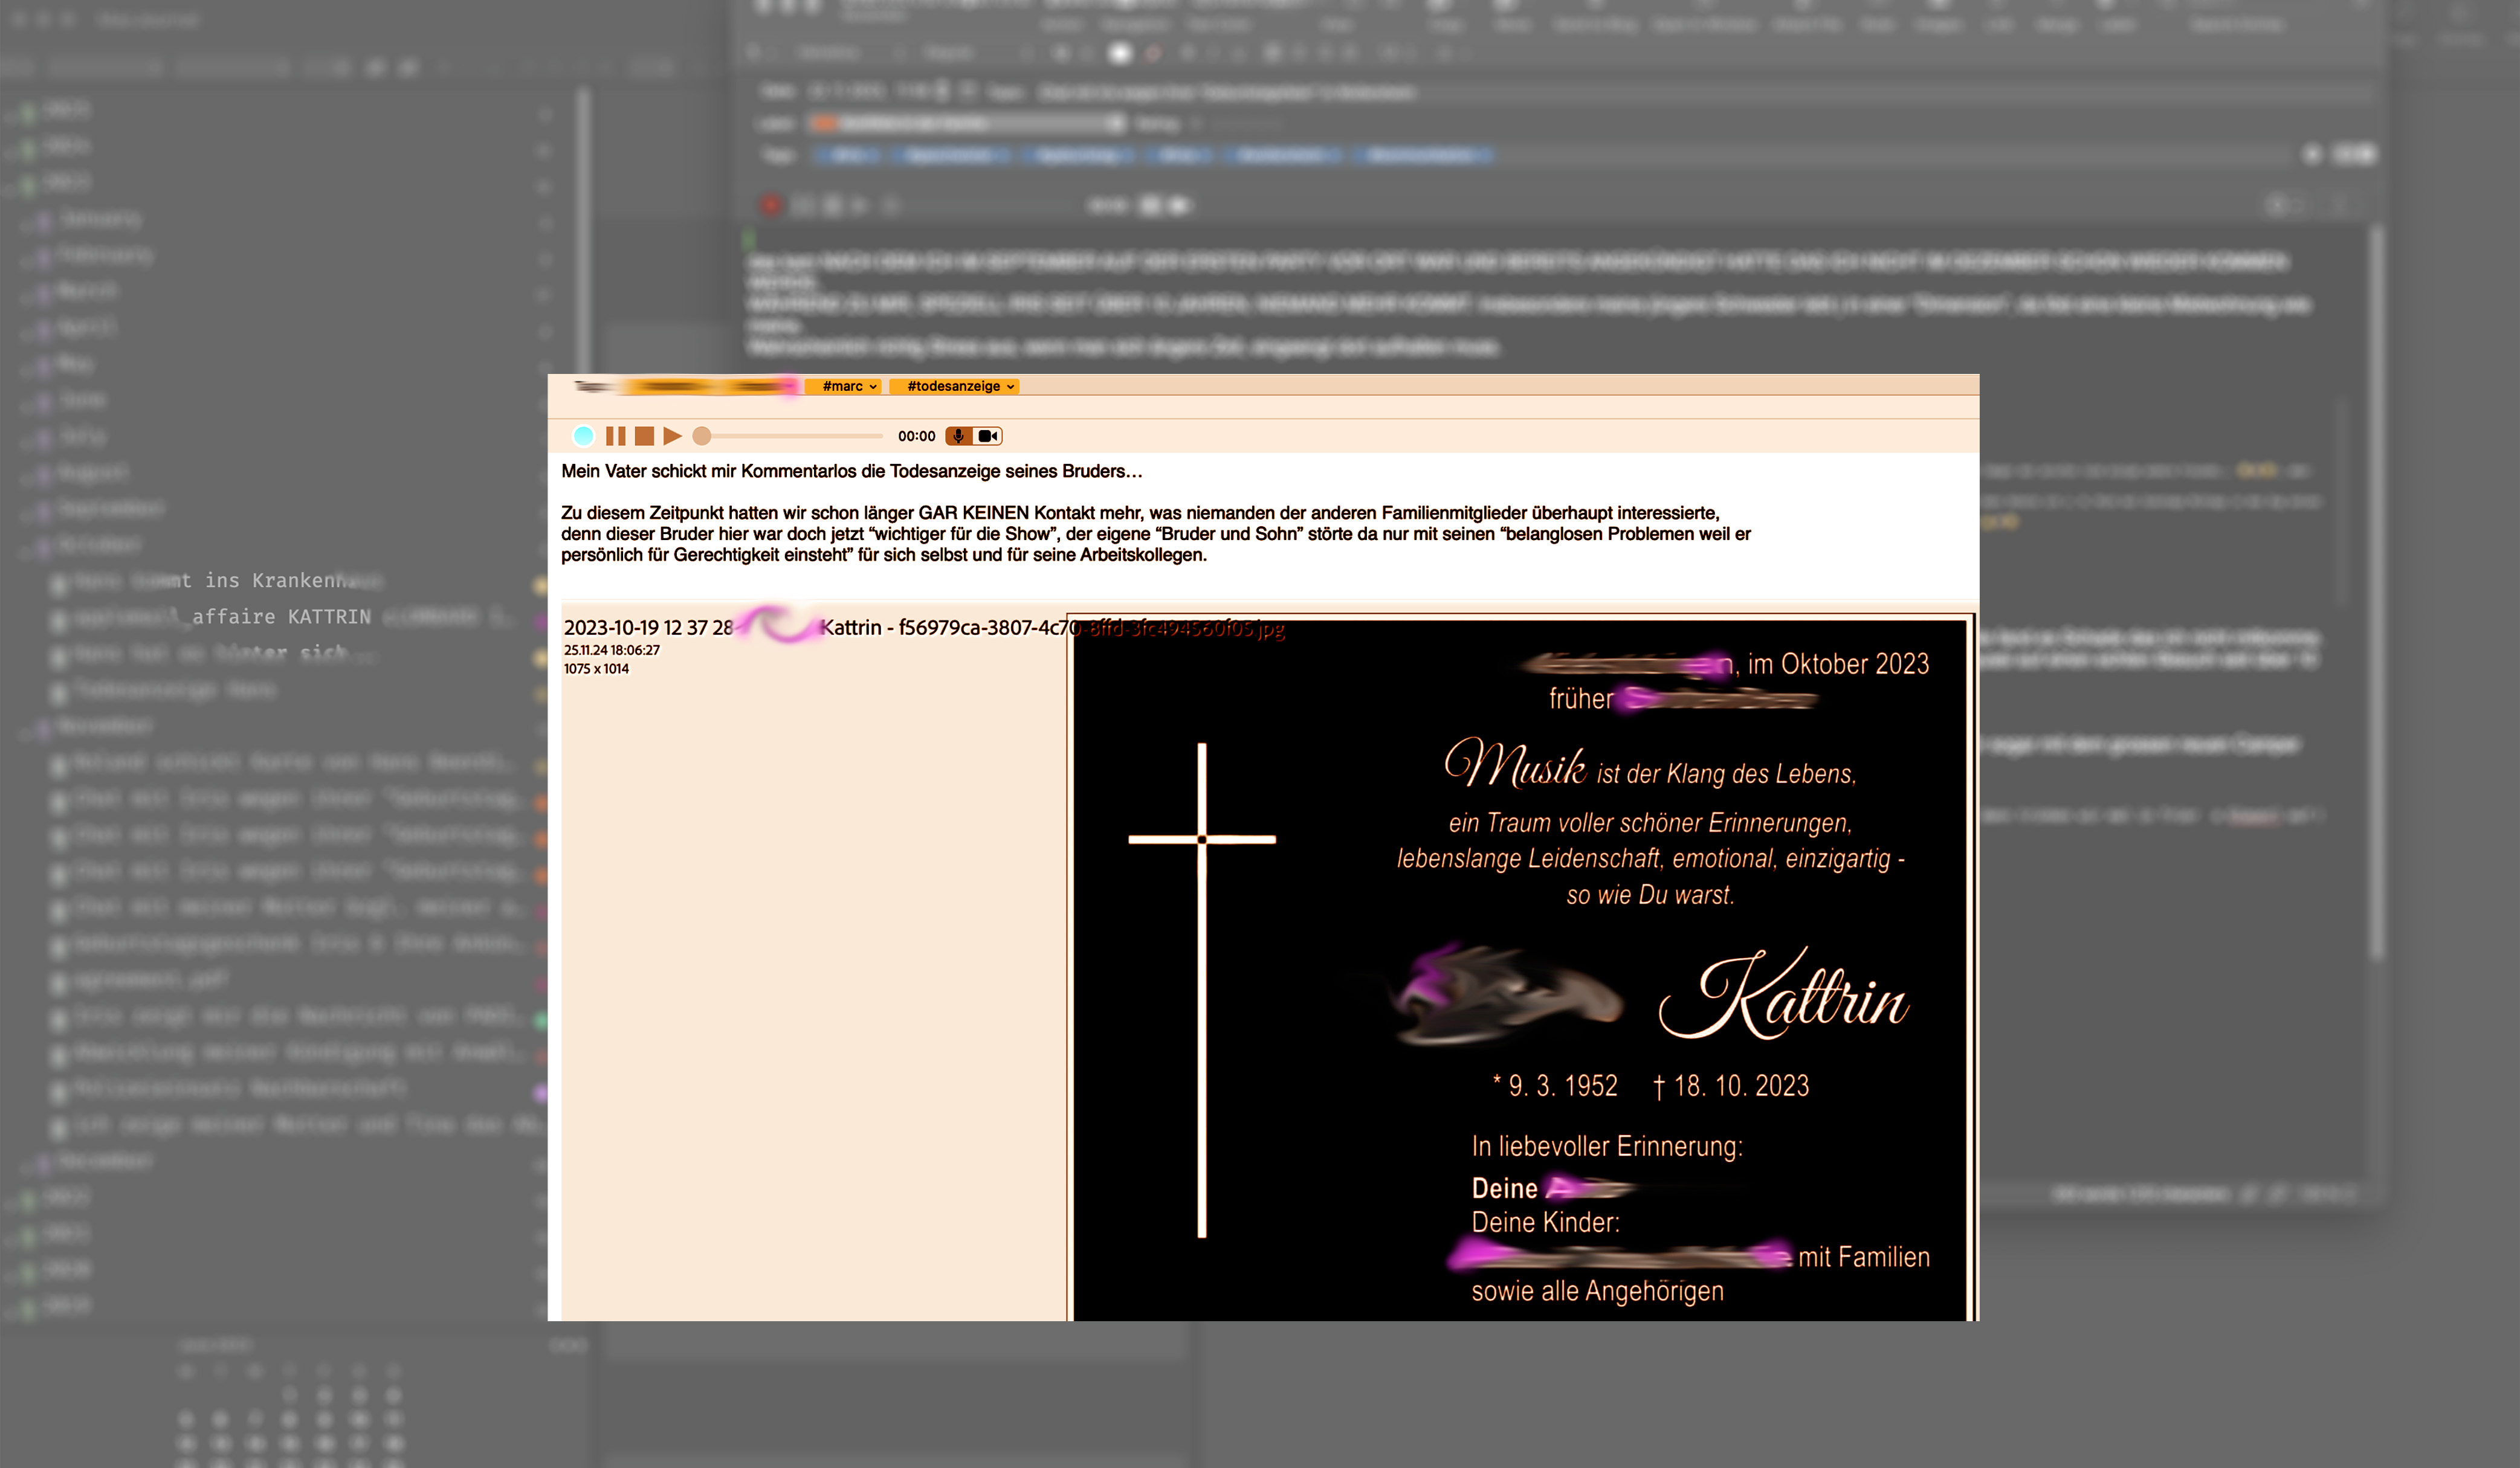Image resolution: width=2520 pixels, height=1468 pixels.
Task: Click the image dimensions '1075 x 1014'
Action: [x=596, y=669]
